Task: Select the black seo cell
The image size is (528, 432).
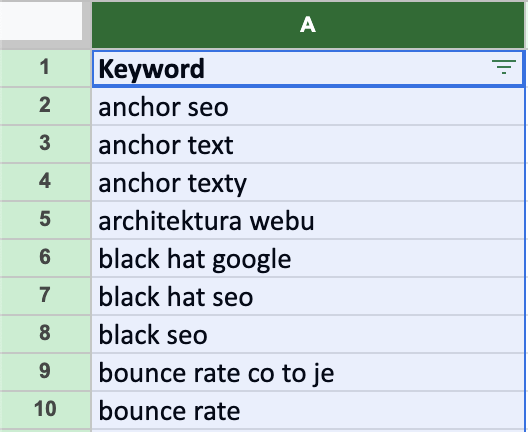Action: 308,335
